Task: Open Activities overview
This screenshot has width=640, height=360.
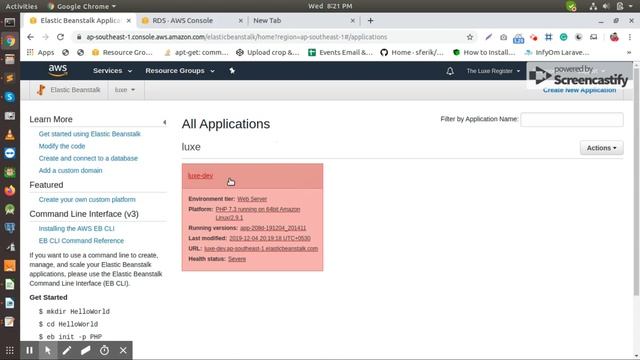Action: tap(21, 6)
